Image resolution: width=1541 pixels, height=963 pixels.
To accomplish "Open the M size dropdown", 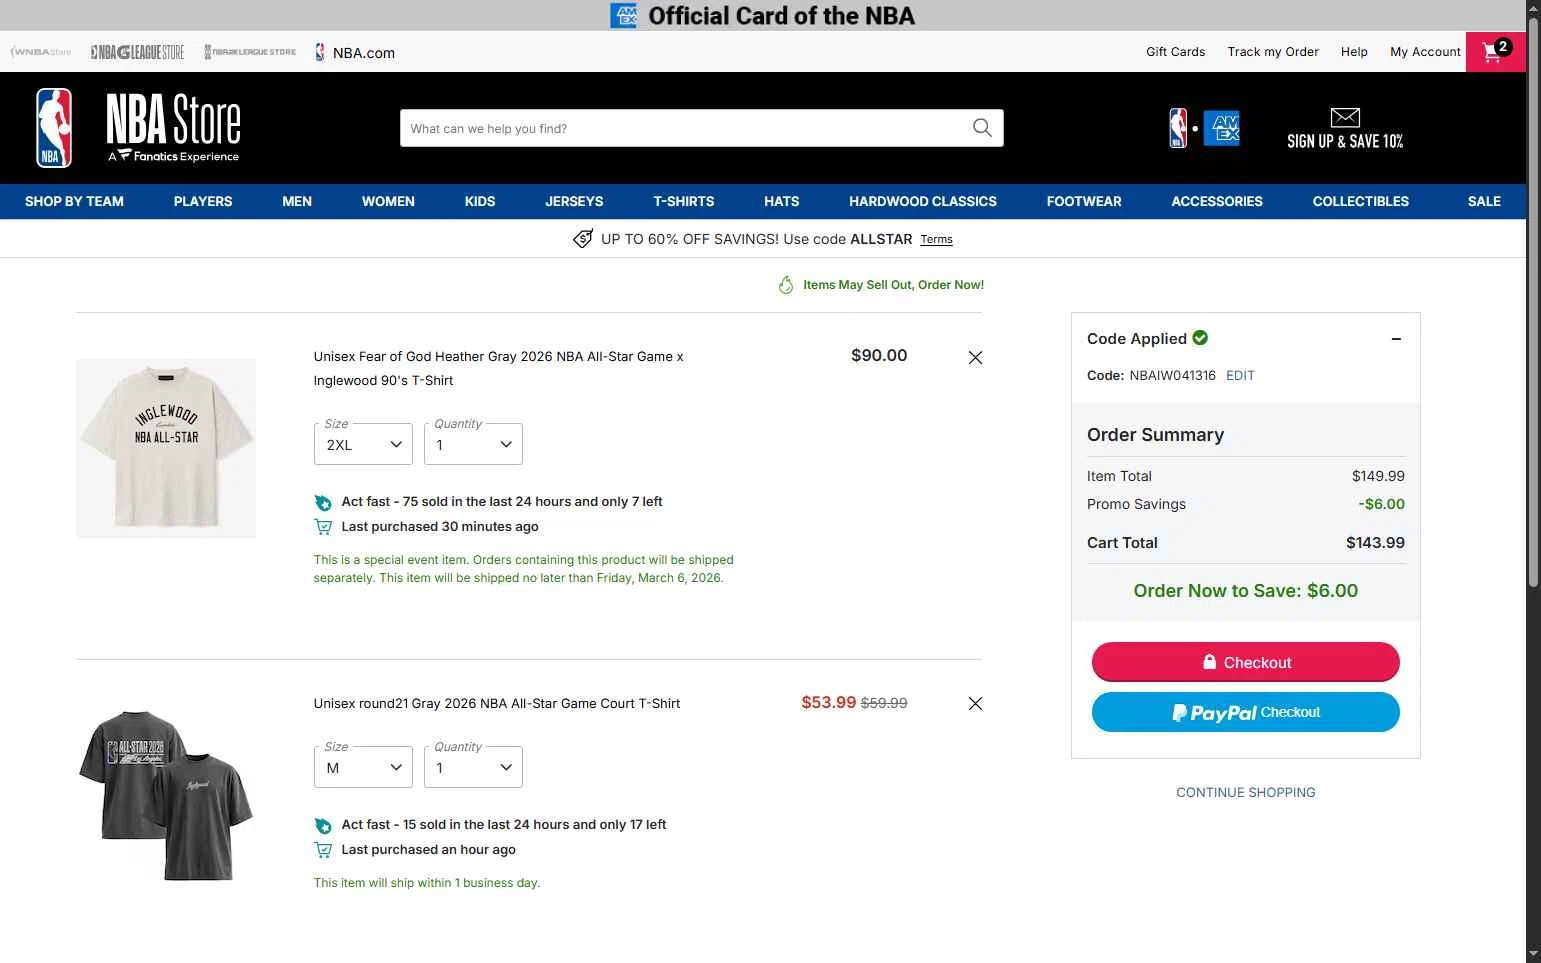I will point(363,767).
